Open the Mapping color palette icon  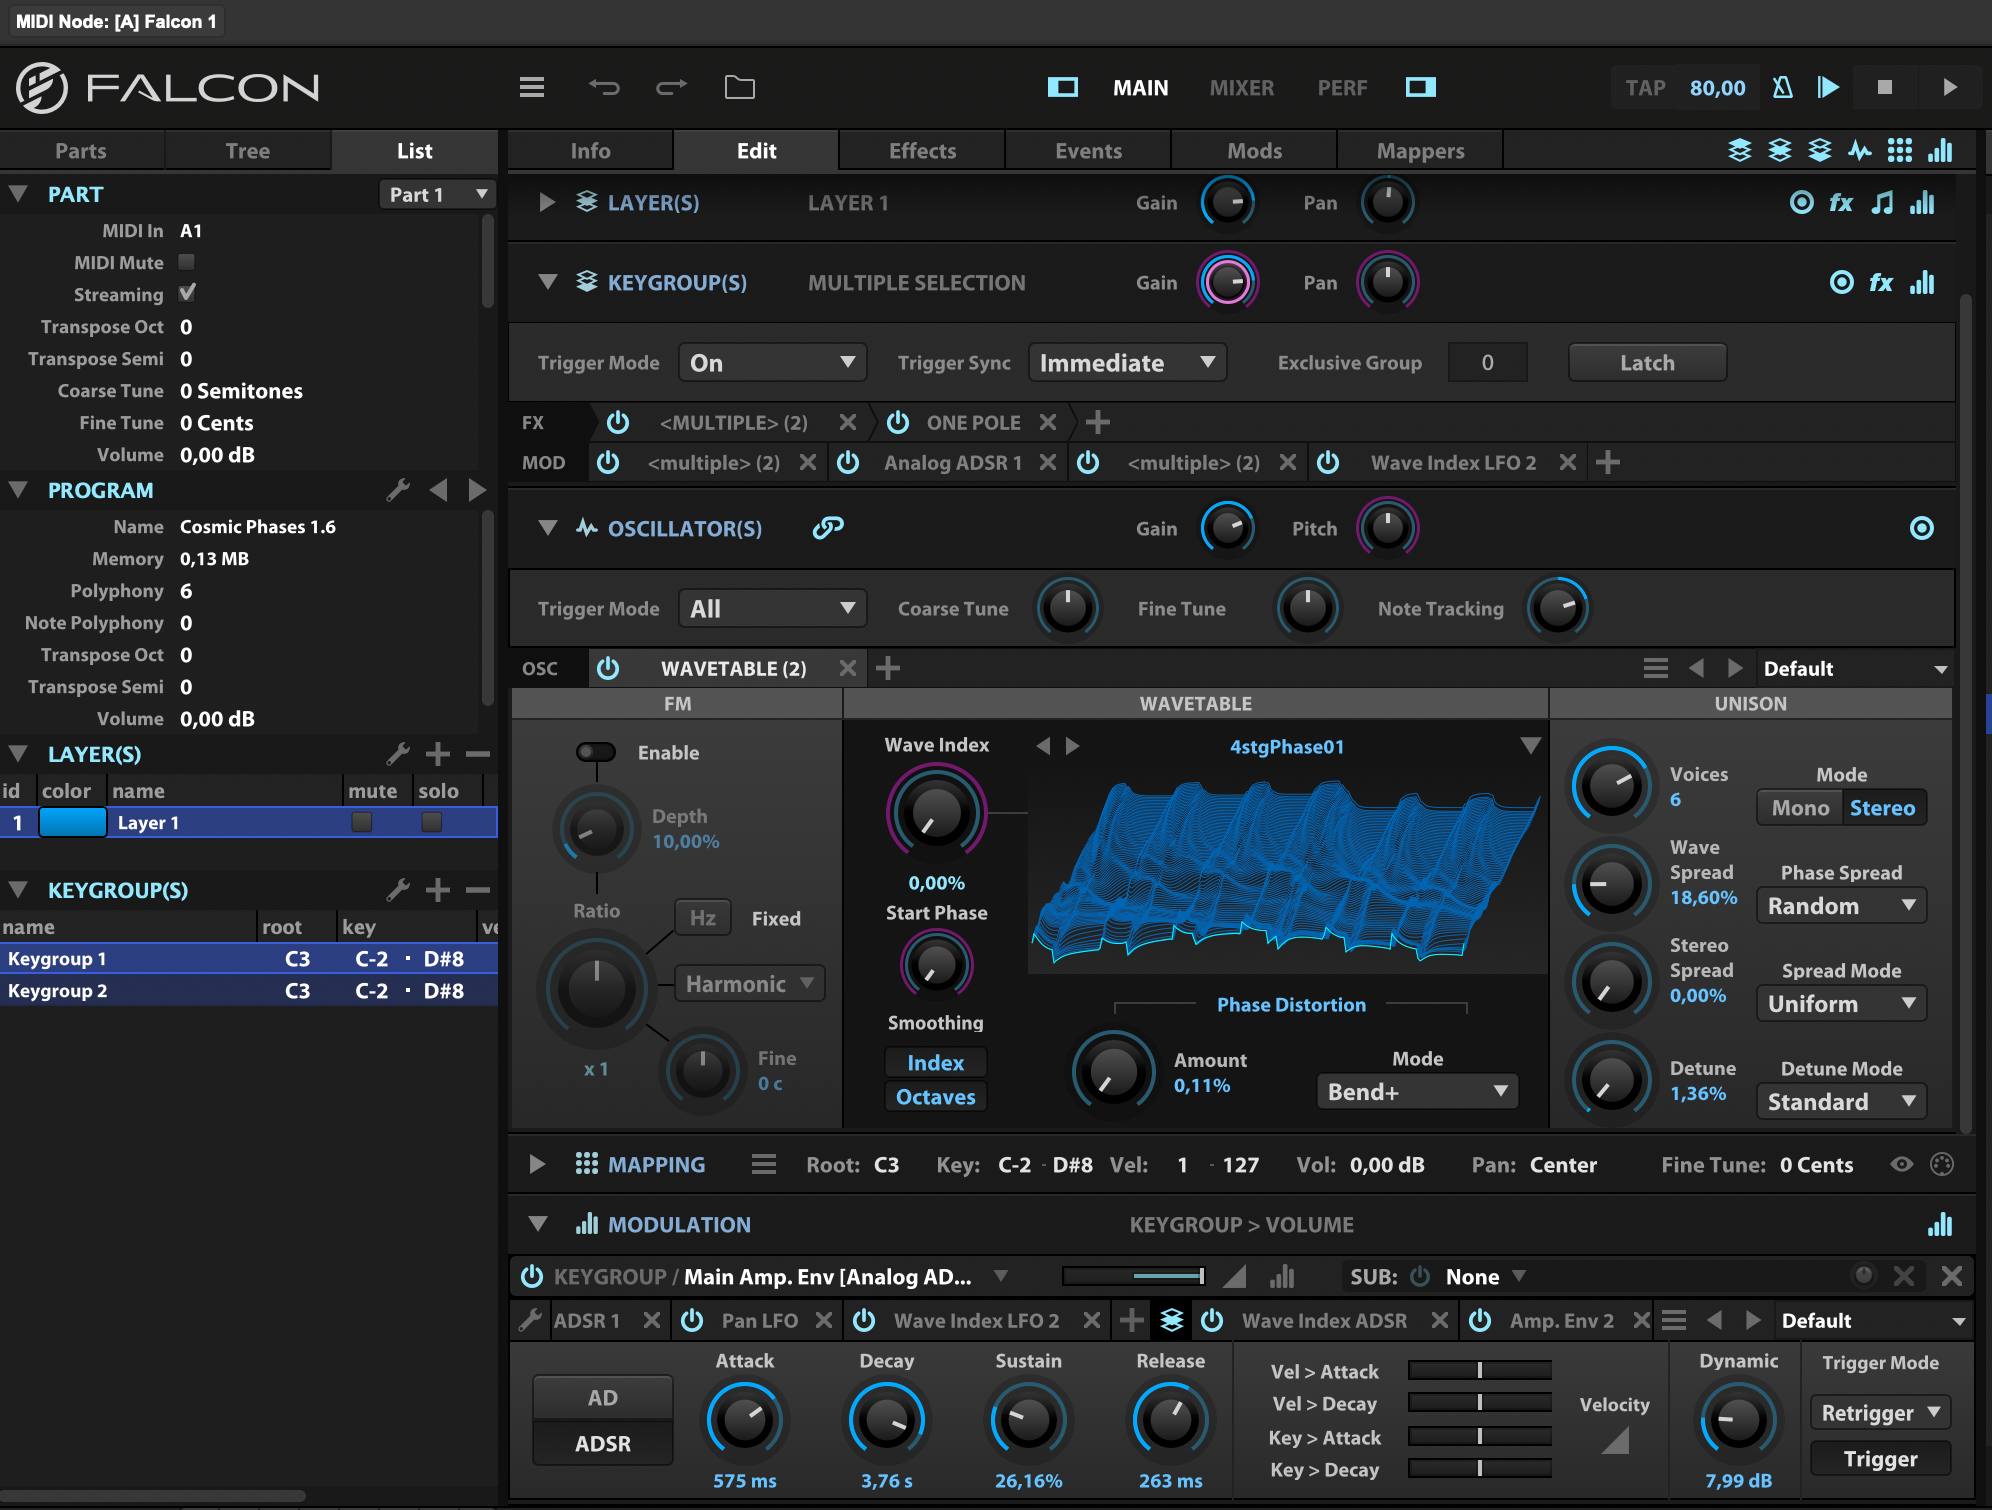point(1942,1164)
